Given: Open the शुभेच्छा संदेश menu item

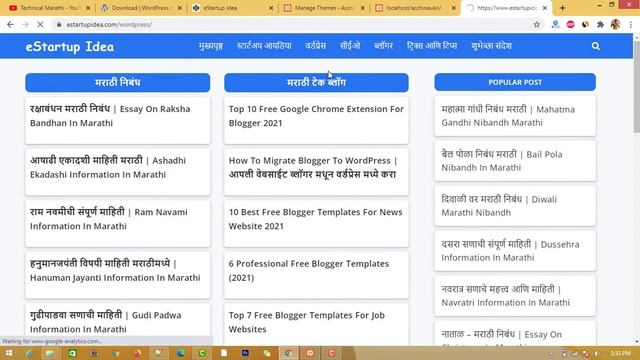Looking at the screenshot, I should (x=491, y=46).
